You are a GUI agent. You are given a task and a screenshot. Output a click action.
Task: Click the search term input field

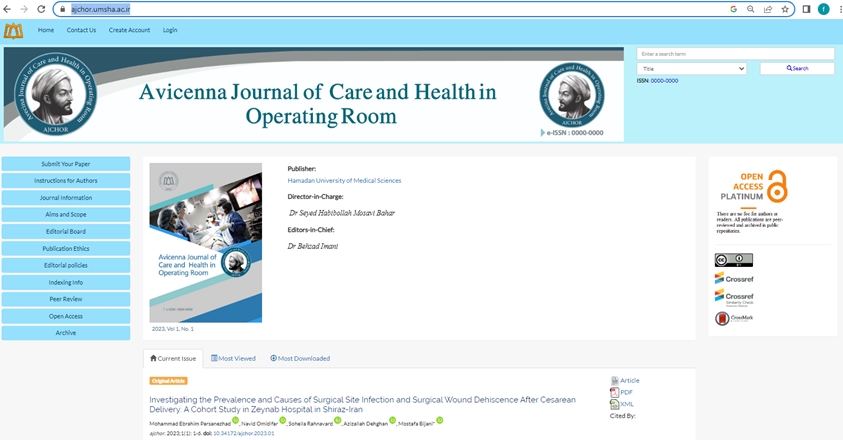(735, 54)
